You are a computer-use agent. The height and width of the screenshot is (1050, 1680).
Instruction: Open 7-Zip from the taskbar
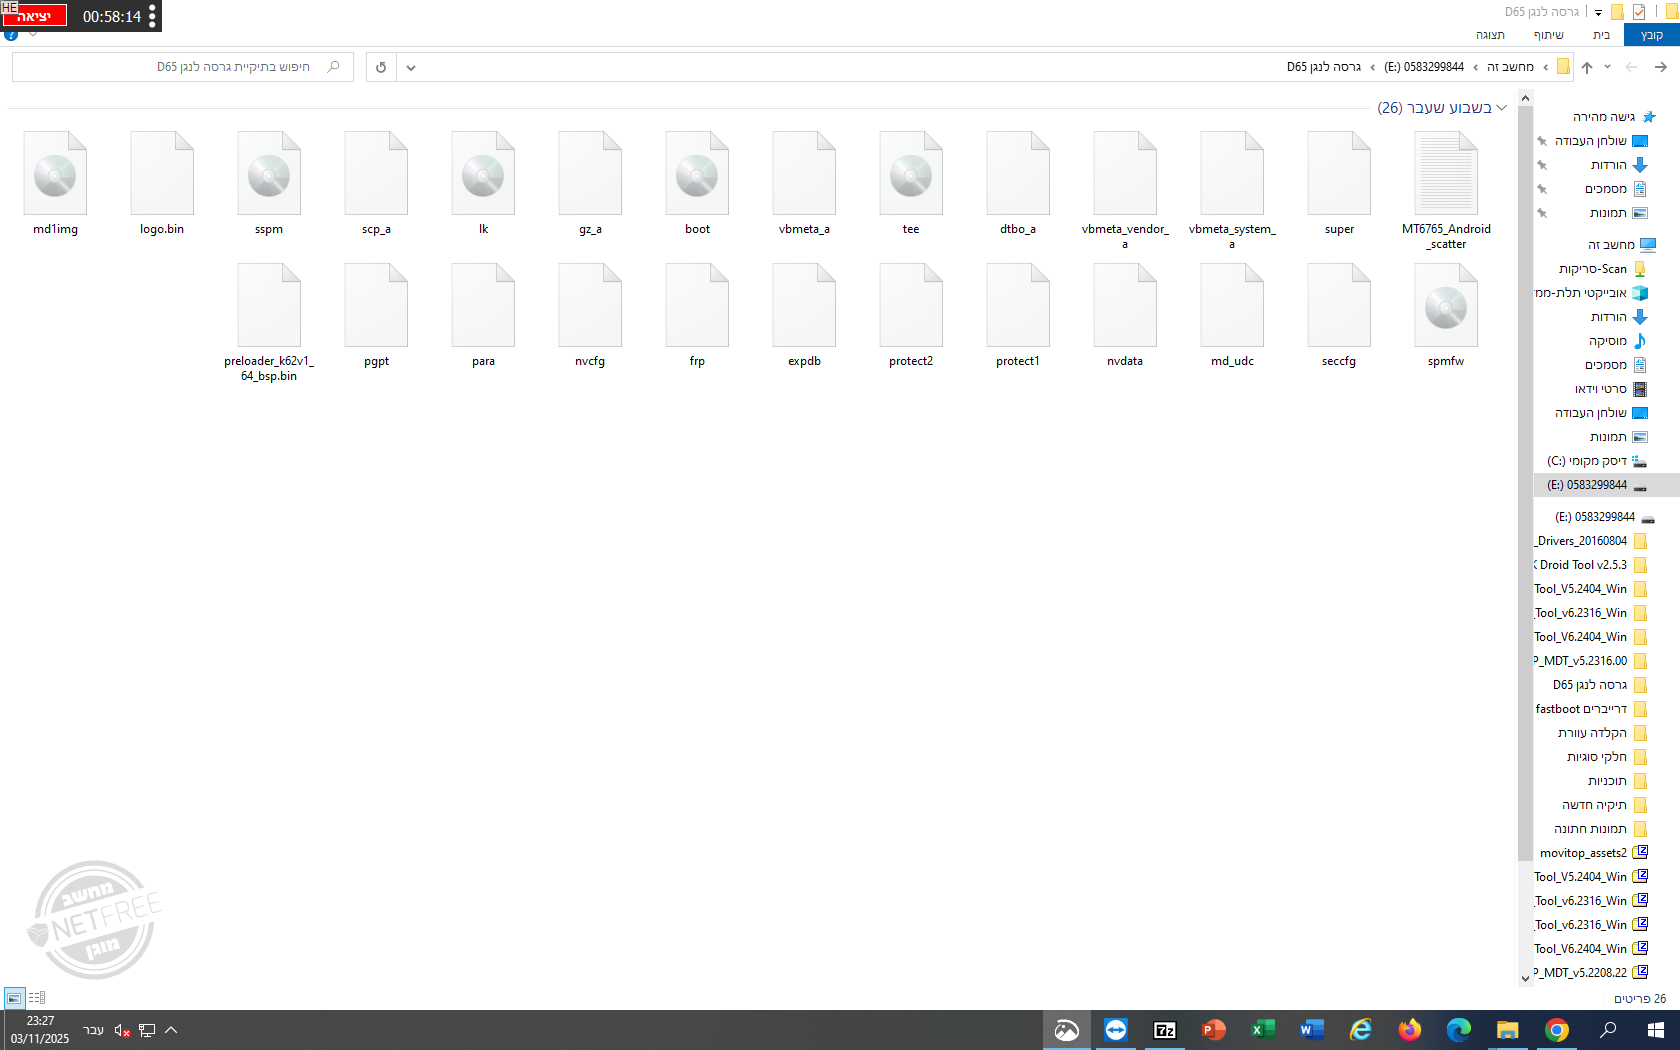(x=1165, y=1030)
